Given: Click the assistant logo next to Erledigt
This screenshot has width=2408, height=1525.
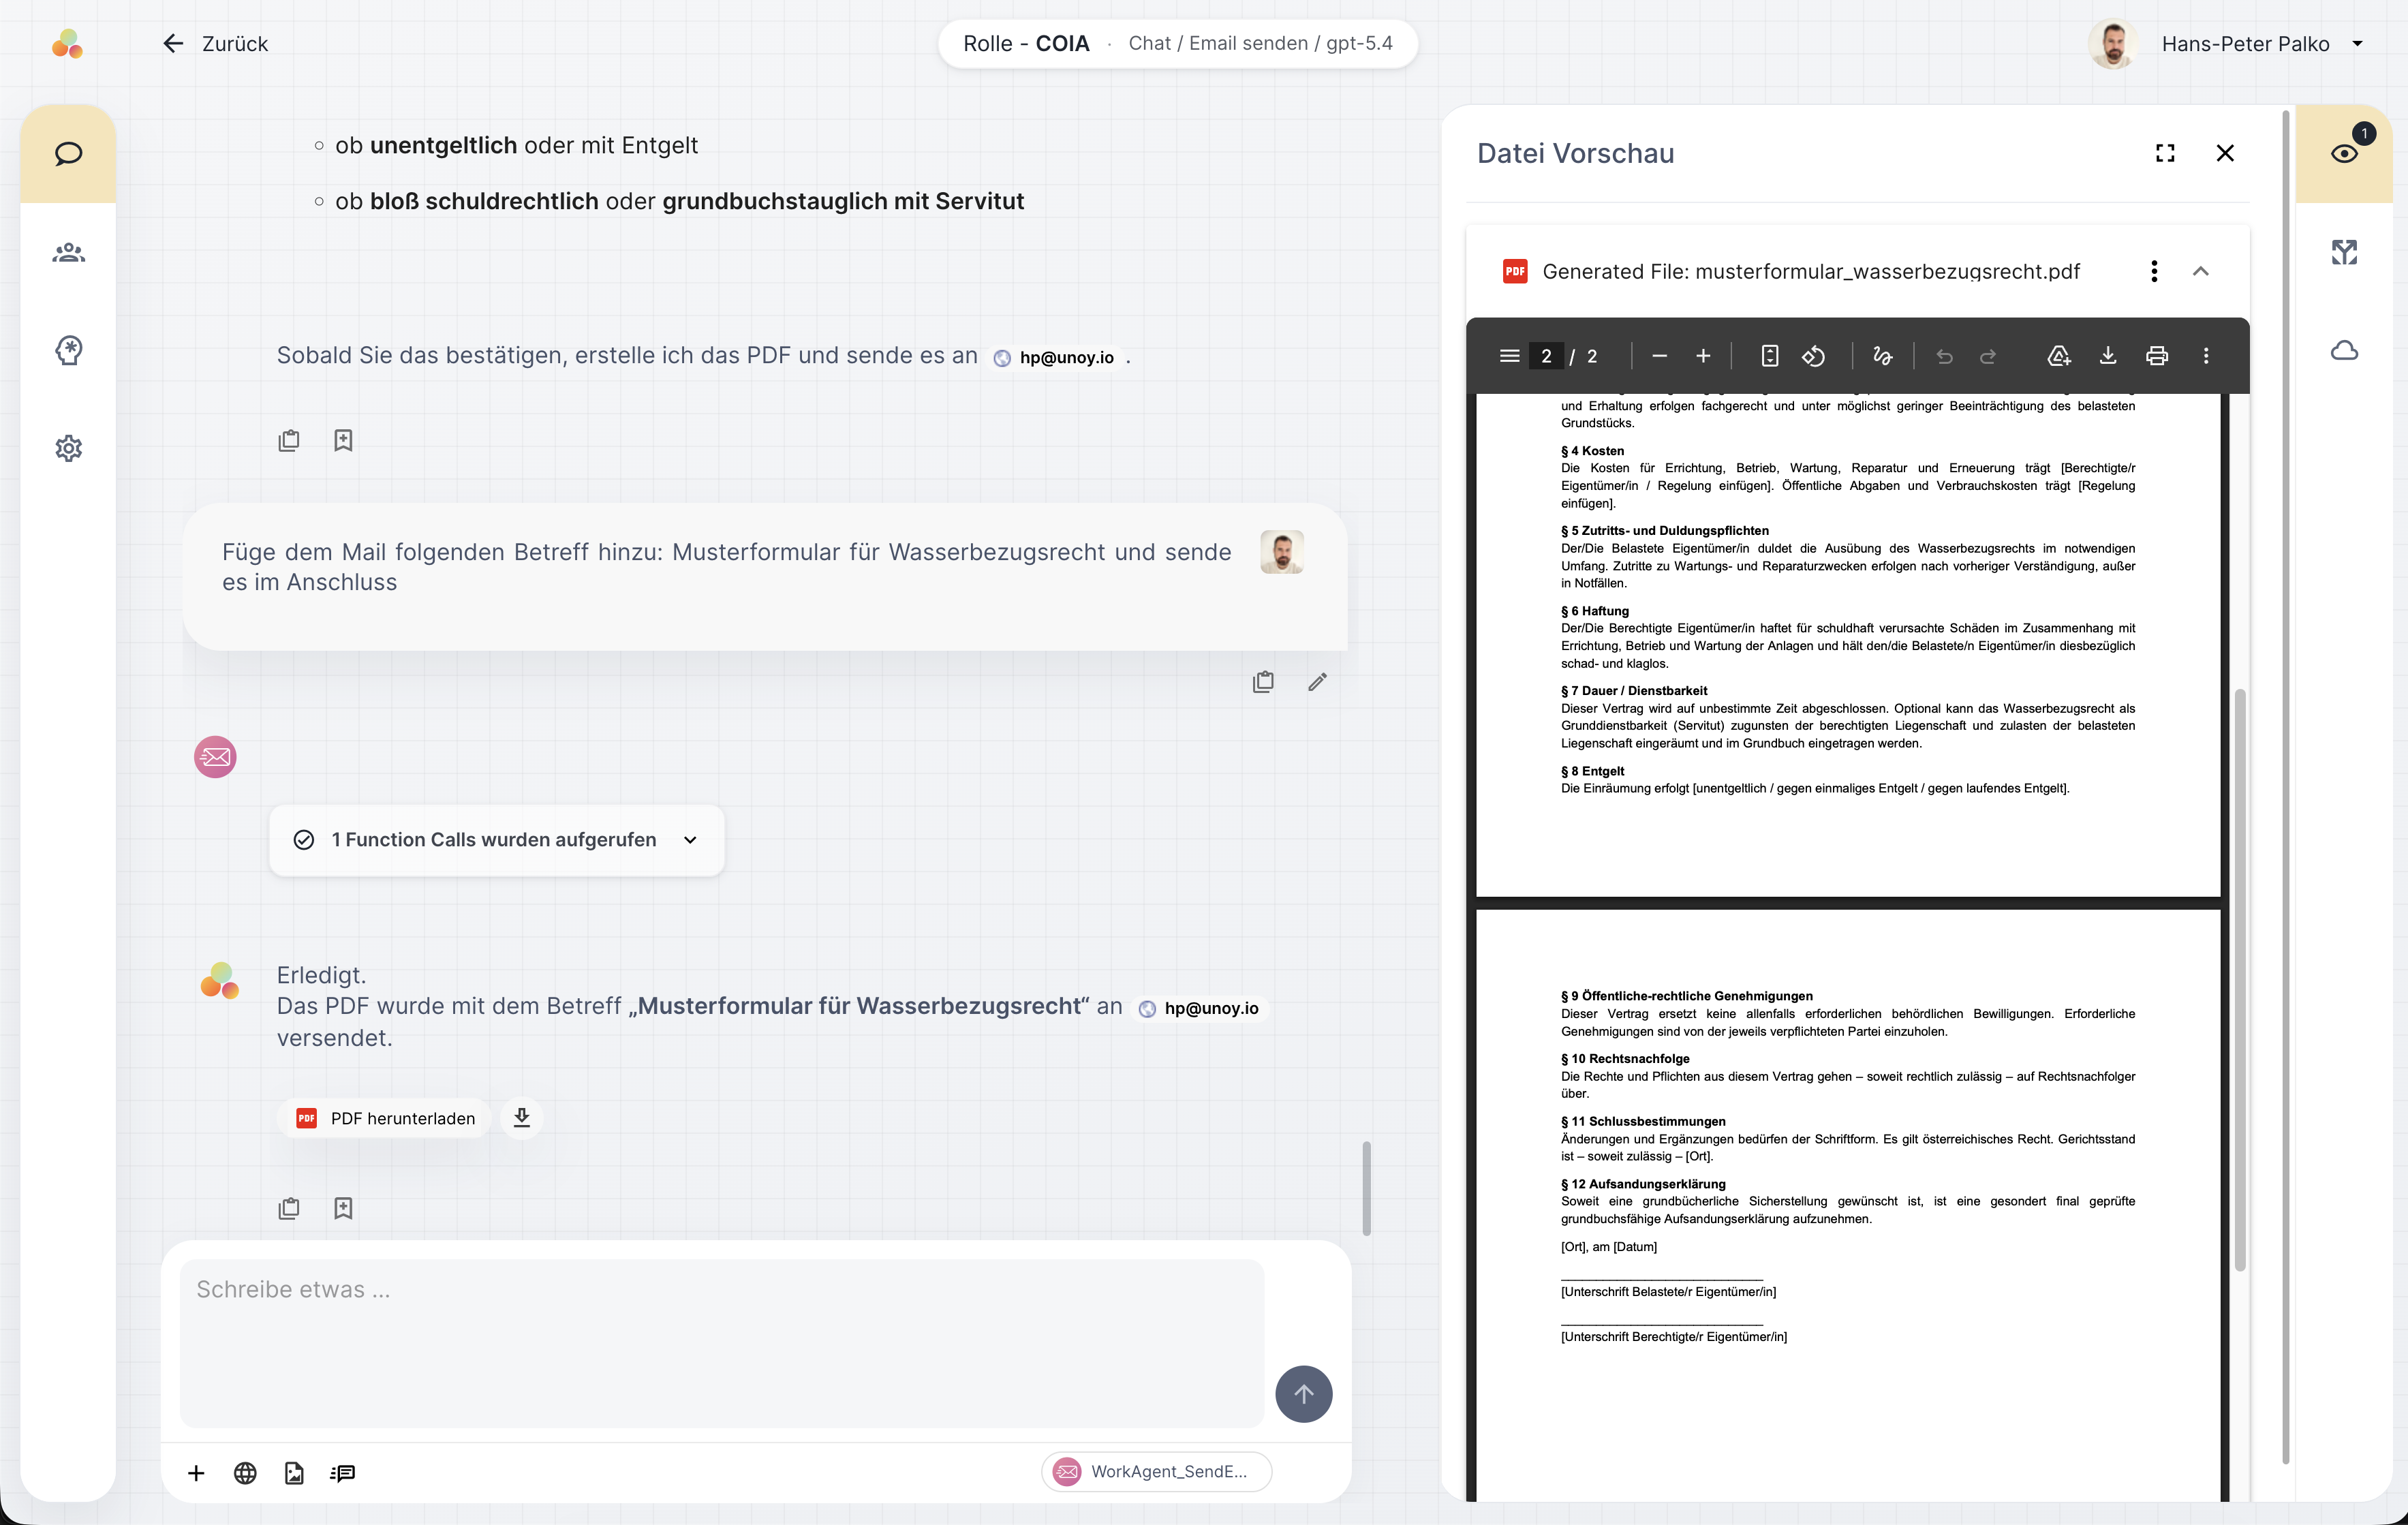Looking at the screenshot, I should 220,980.
